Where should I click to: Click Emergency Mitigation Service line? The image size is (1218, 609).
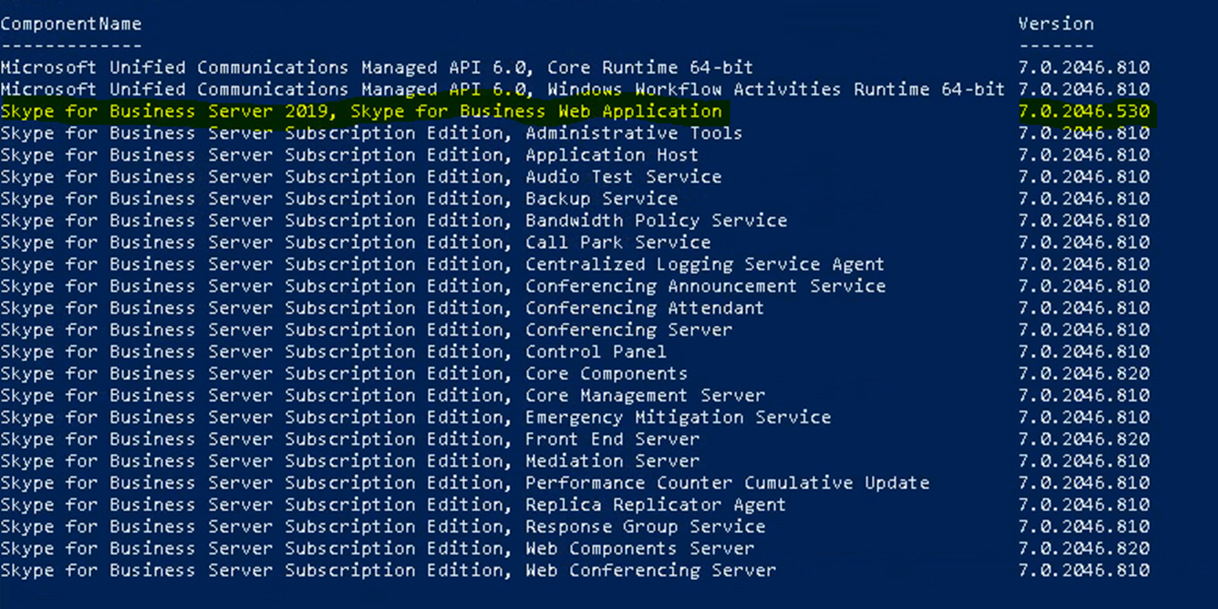(678, 417)
